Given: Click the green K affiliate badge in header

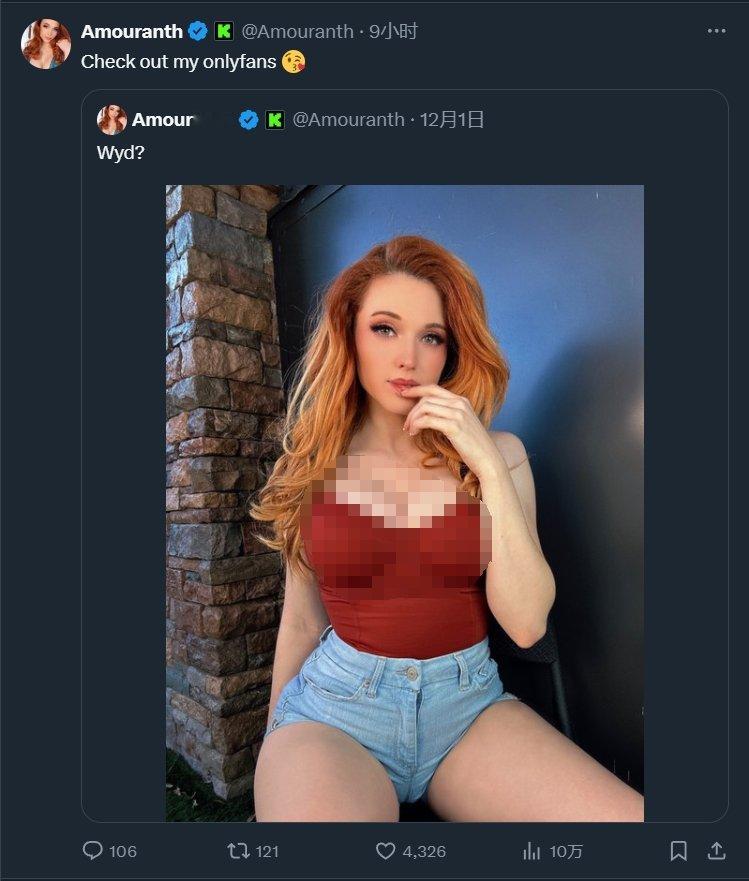Looking at the screenshot, I should tap(224, 31).
